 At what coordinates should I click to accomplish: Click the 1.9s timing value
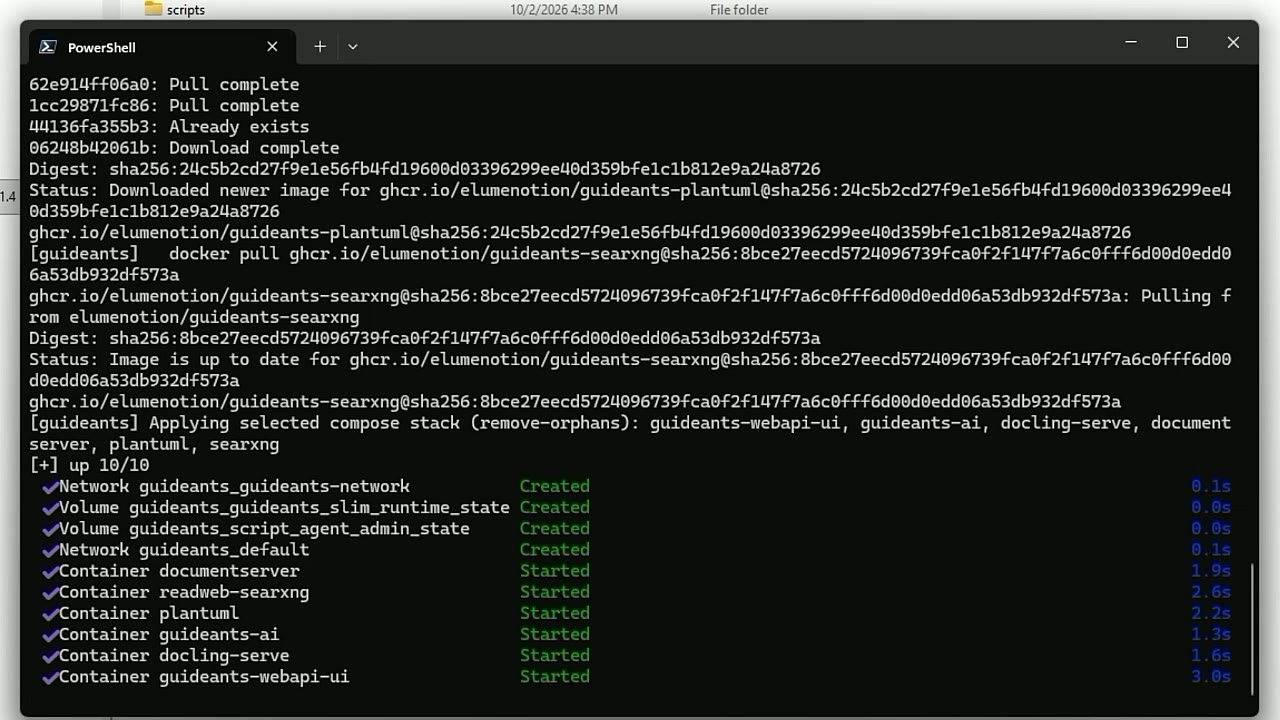(1211, 571)
